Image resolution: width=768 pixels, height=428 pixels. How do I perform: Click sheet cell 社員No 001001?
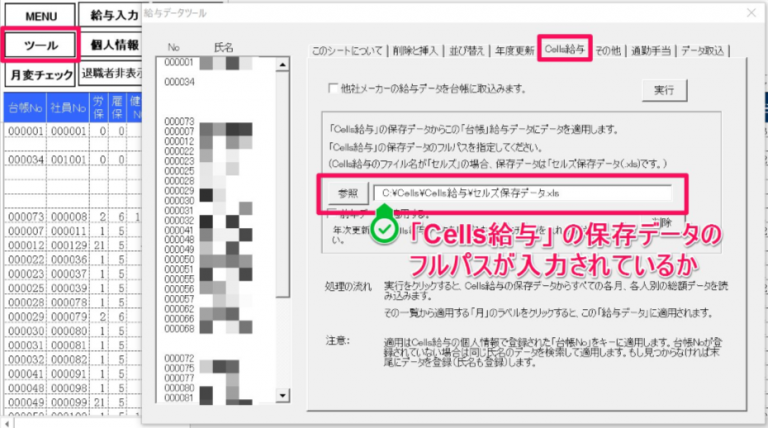(x=68, y=160)
